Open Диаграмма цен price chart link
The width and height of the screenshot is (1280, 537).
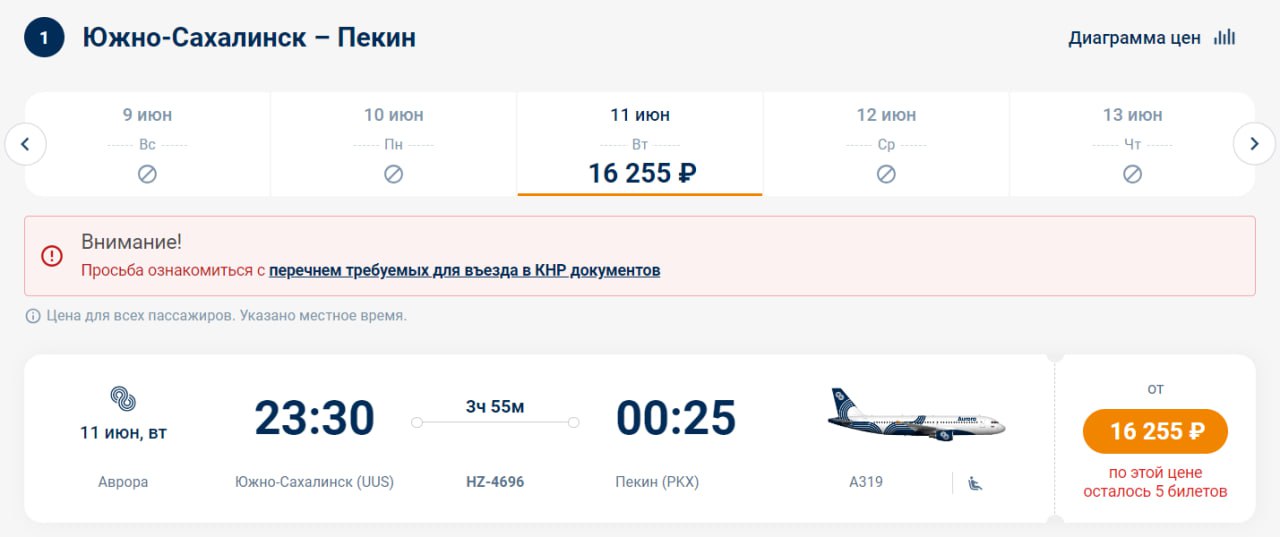[1134, 39]
